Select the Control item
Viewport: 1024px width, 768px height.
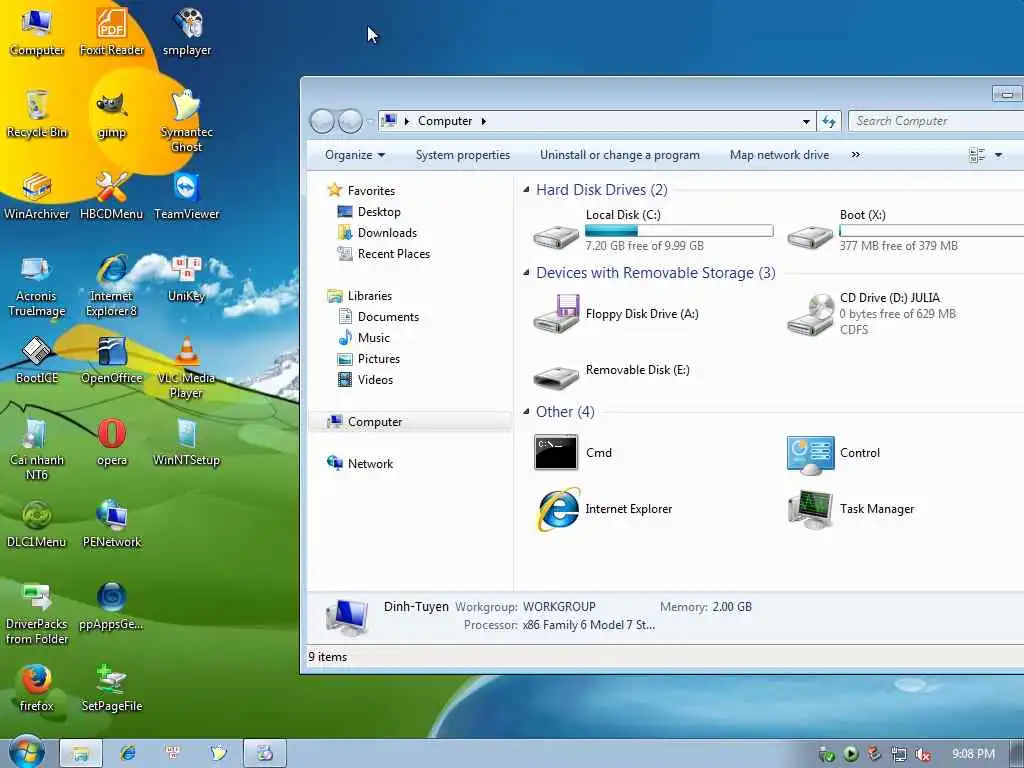[x=833, y=455]
